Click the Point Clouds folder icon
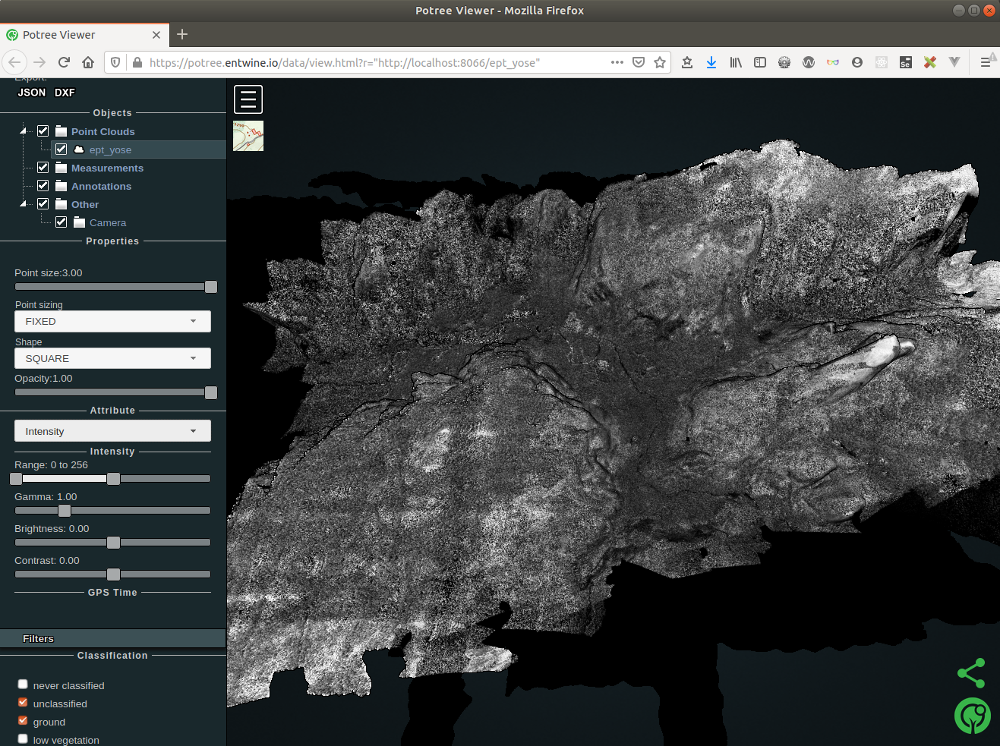This screenshot has width=1000, height=746. pyautogui.click(x=61, y=131)
